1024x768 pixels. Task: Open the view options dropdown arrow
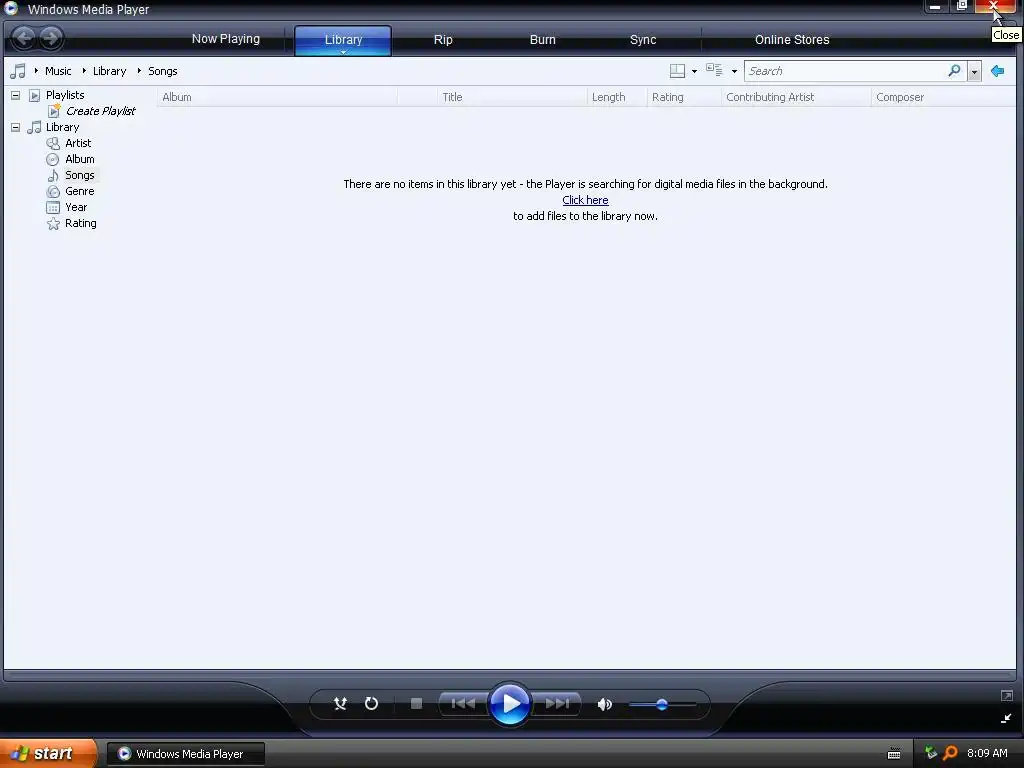(x=734, y=71)
